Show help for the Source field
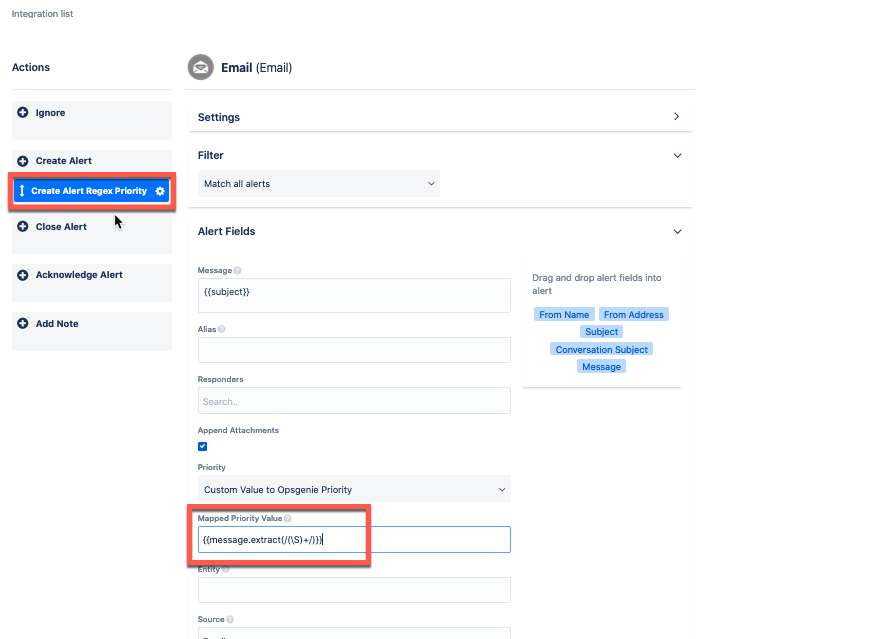Screen dimensions: 880x639 [230, 619]
